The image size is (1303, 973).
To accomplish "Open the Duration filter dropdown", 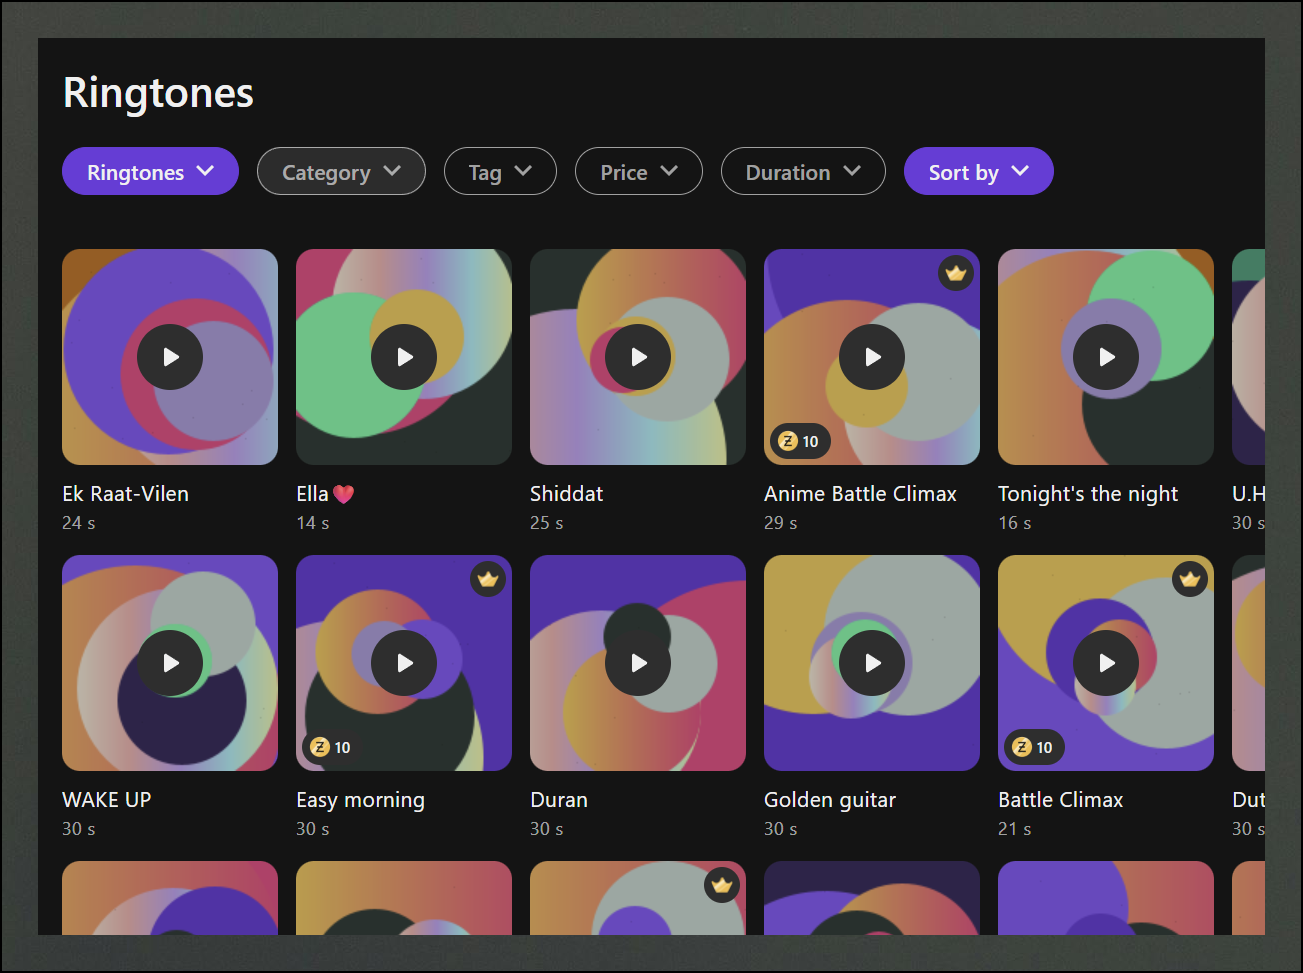I will [803, 171].
